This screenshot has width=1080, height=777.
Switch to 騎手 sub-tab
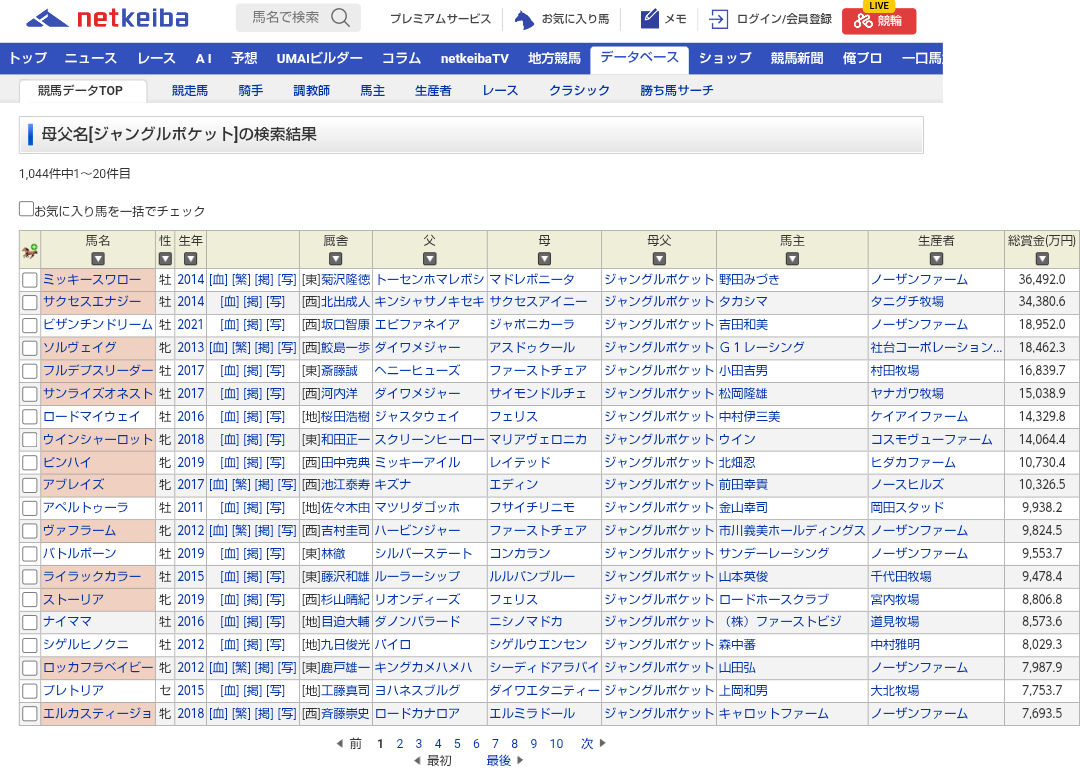tap(251, 90)
